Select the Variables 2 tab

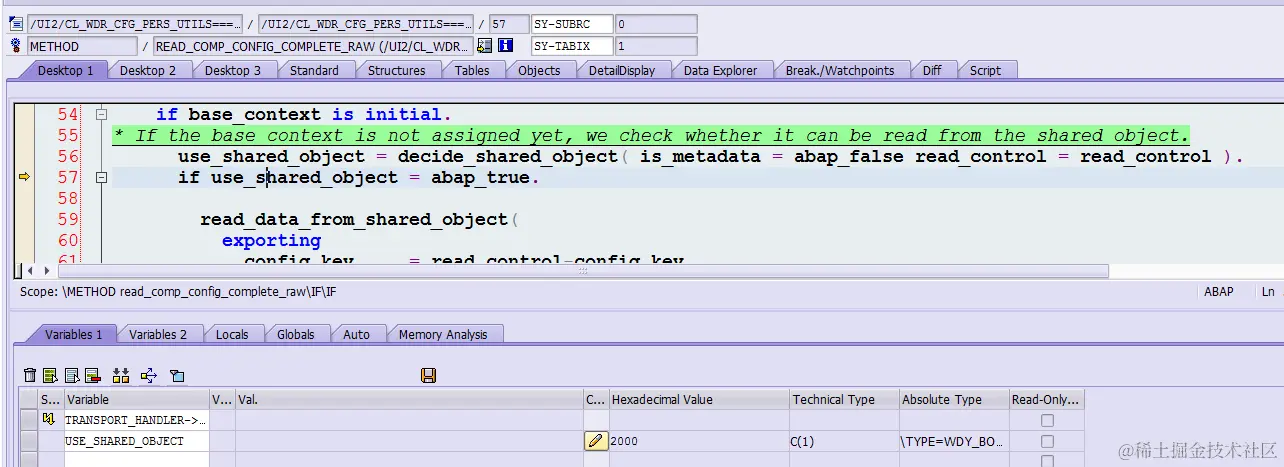click(158, 334)
